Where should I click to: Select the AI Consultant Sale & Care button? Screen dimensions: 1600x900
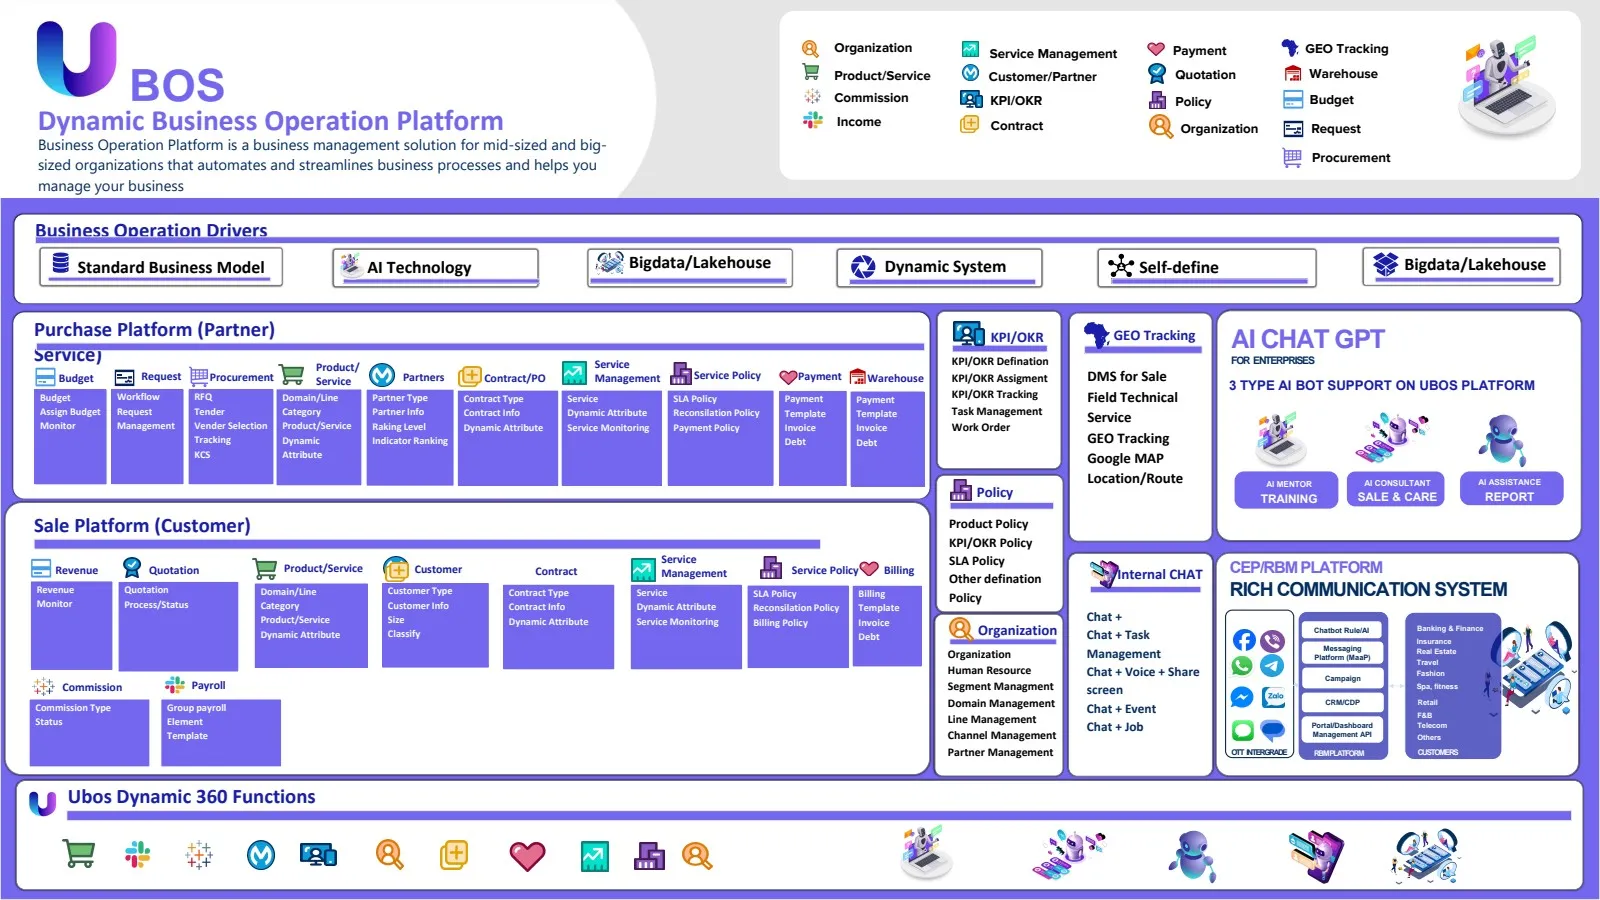coord(1397,490)
